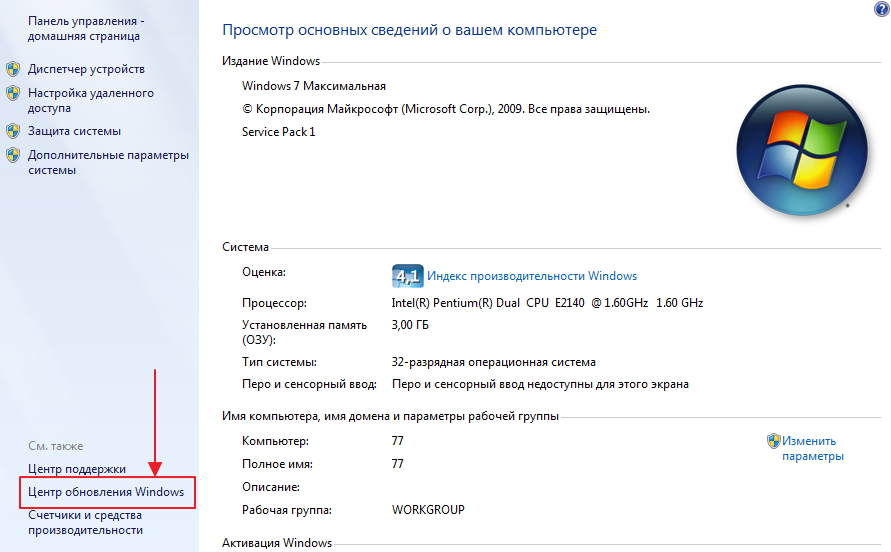Open Диспетчер устройств link
Viewport: 891px width, 552px height.
click(86, 69)
